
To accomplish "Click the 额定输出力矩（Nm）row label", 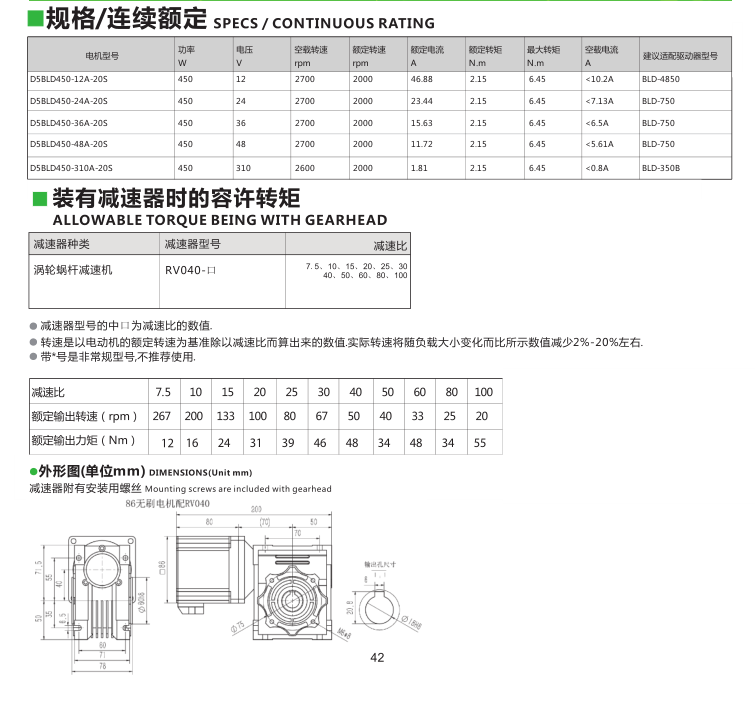I will (x=83, y=440).
